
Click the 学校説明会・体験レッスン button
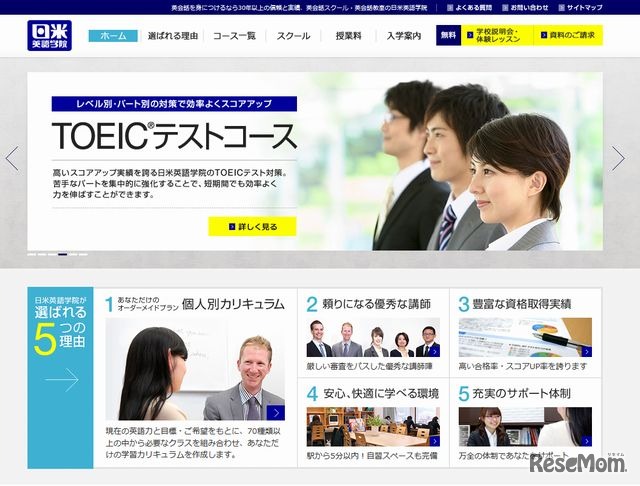coord(497,36)
